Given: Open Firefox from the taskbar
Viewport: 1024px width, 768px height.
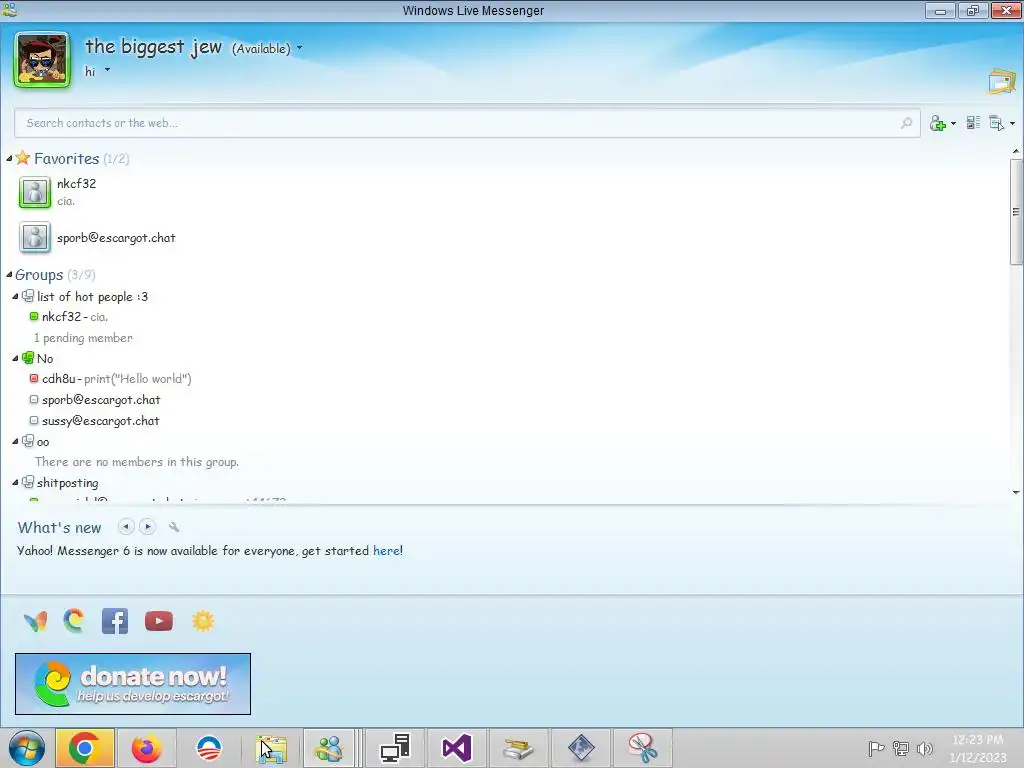Looking at the screenshot, I should 146,748.
